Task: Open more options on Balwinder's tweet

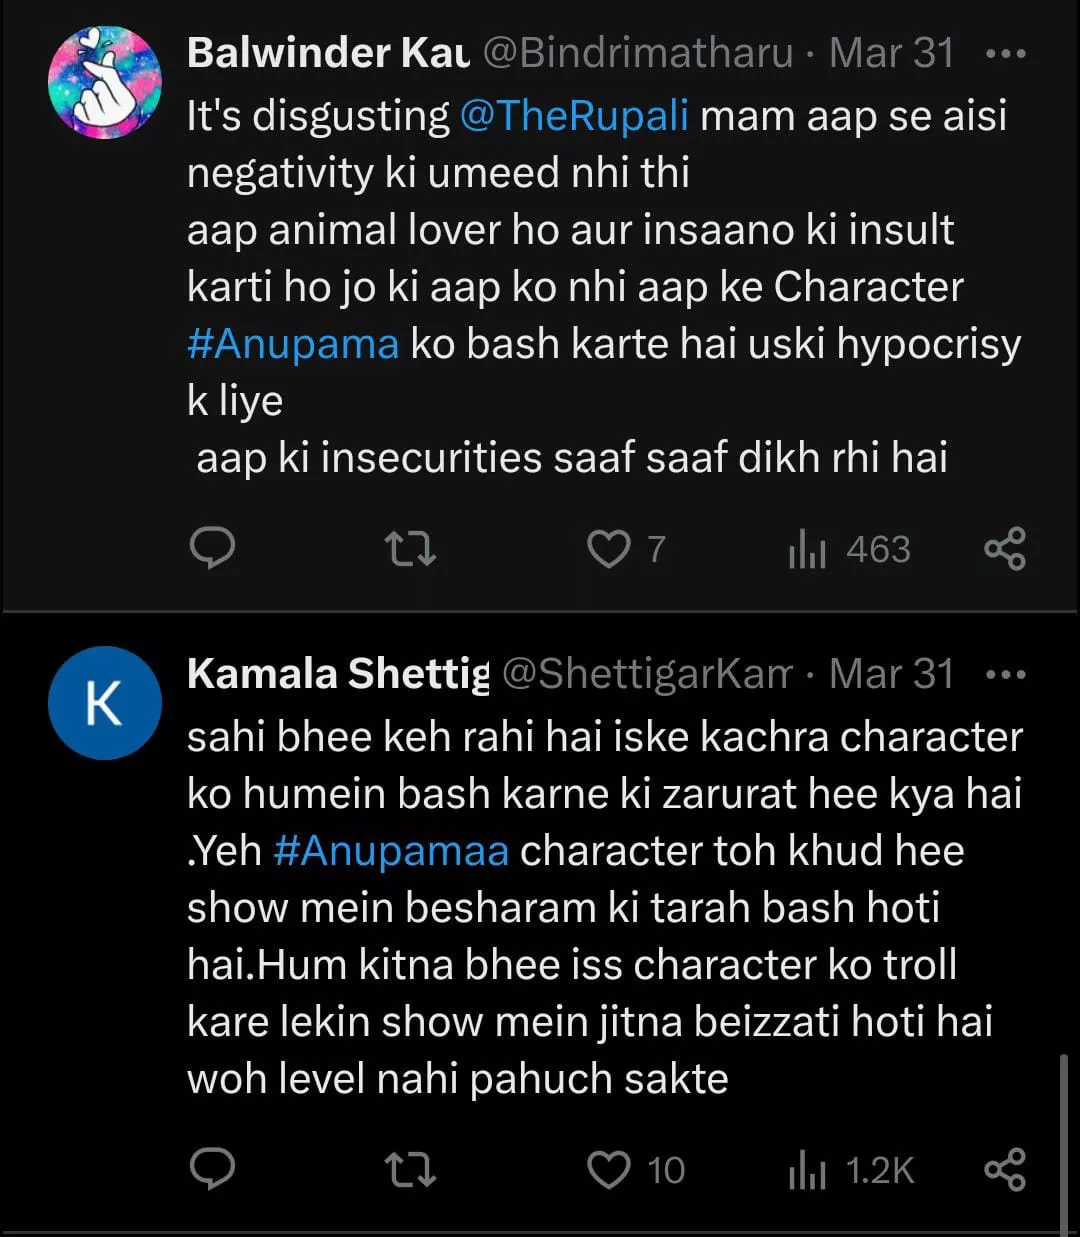Action: coord(1005,54)
